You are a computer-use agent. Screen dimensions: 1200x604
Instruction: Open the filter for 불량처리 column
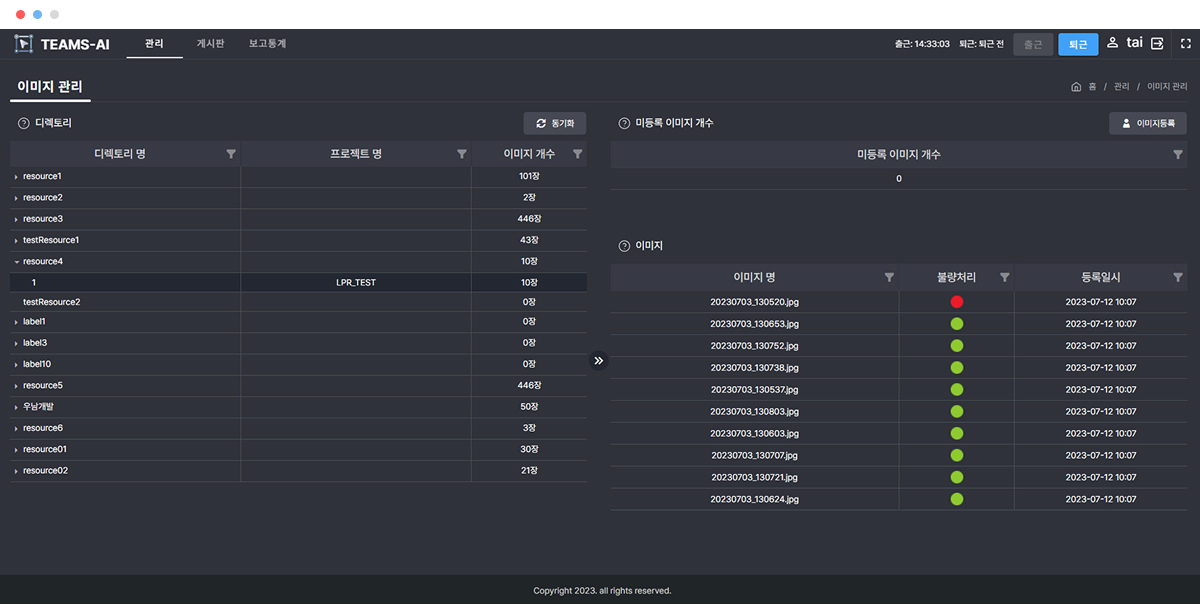click(1004, 277)
